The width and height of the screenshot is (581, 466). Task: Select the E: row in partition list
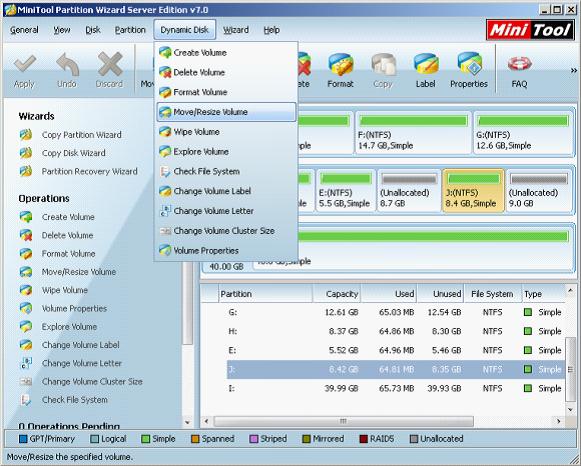[396, 350]
